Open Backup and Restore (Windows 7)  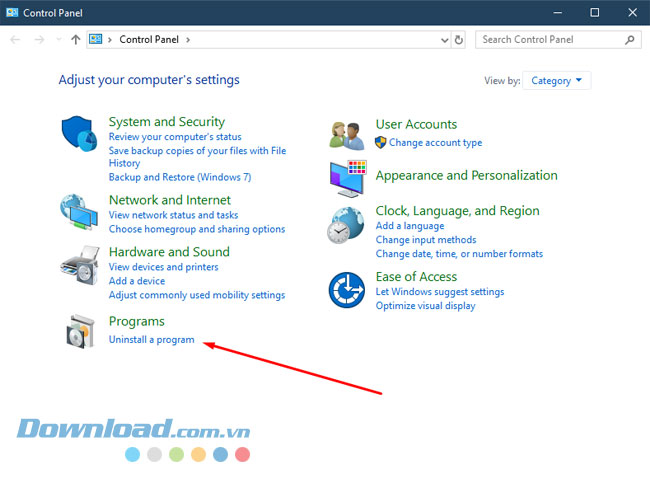coord(179,177)
